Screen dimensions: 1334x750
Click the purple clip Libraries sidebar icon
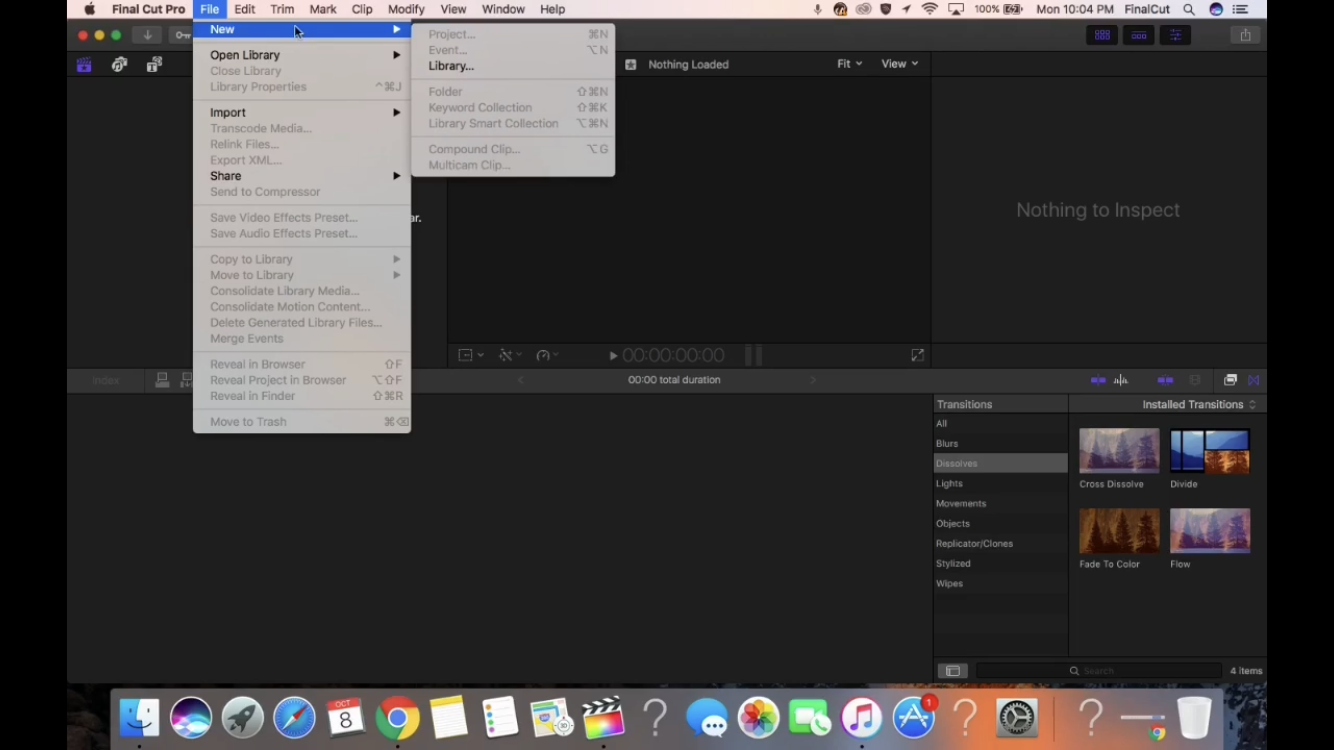pyautogui.click(x=84, y=64)
